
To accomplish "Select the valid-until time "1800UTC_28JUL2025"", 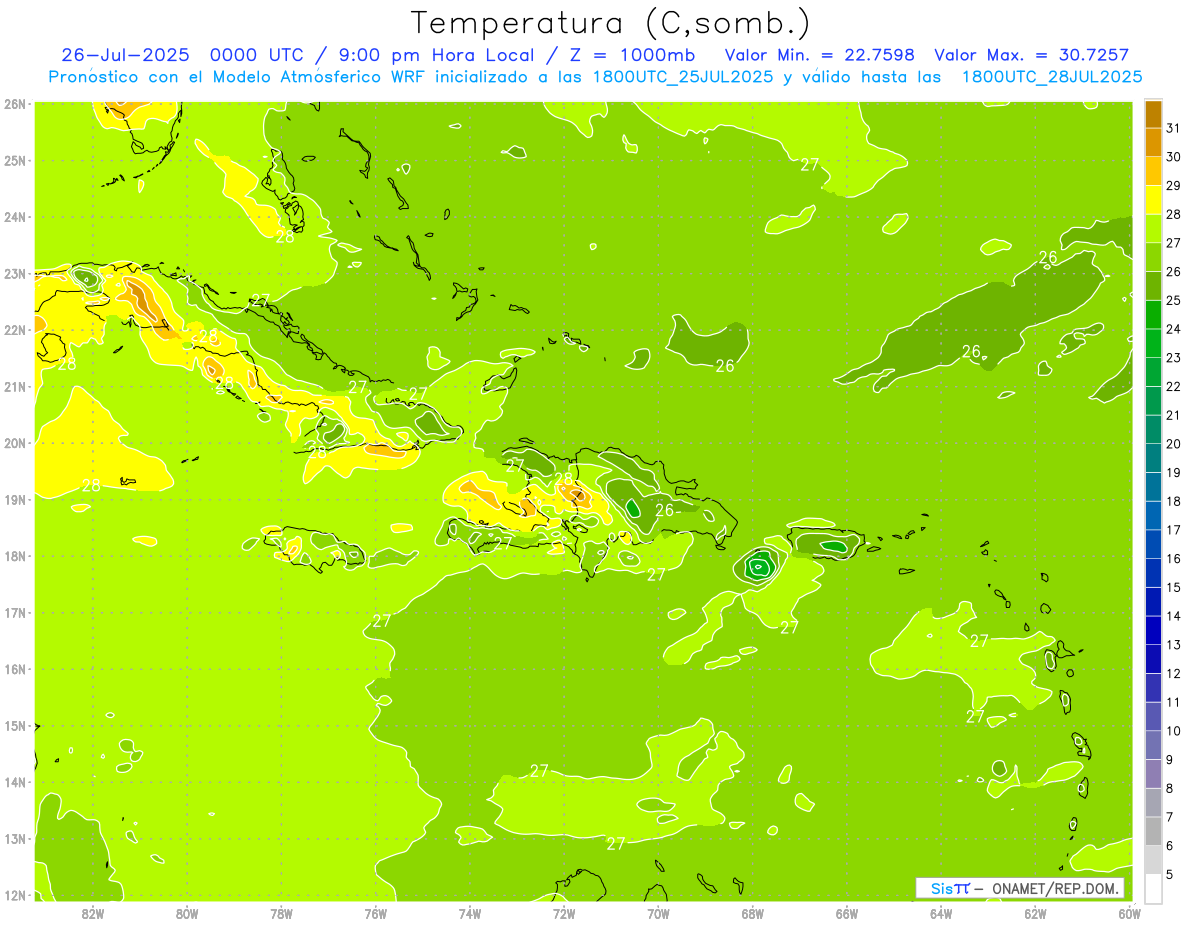I will [1052, 77].
